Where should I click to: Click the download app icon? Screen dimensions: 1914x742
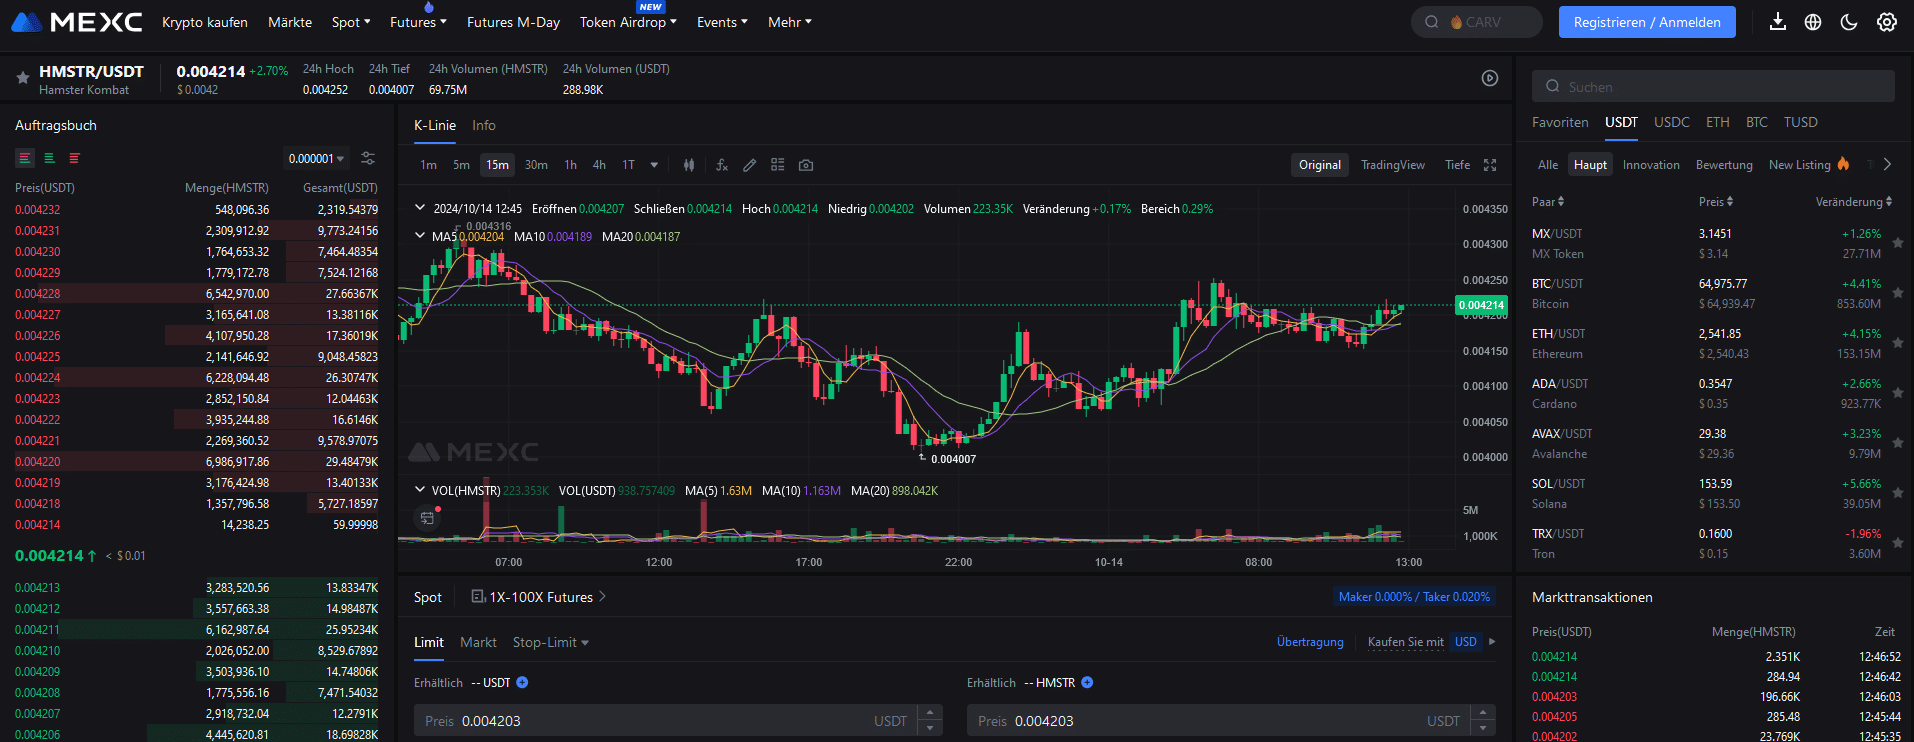1777,22
